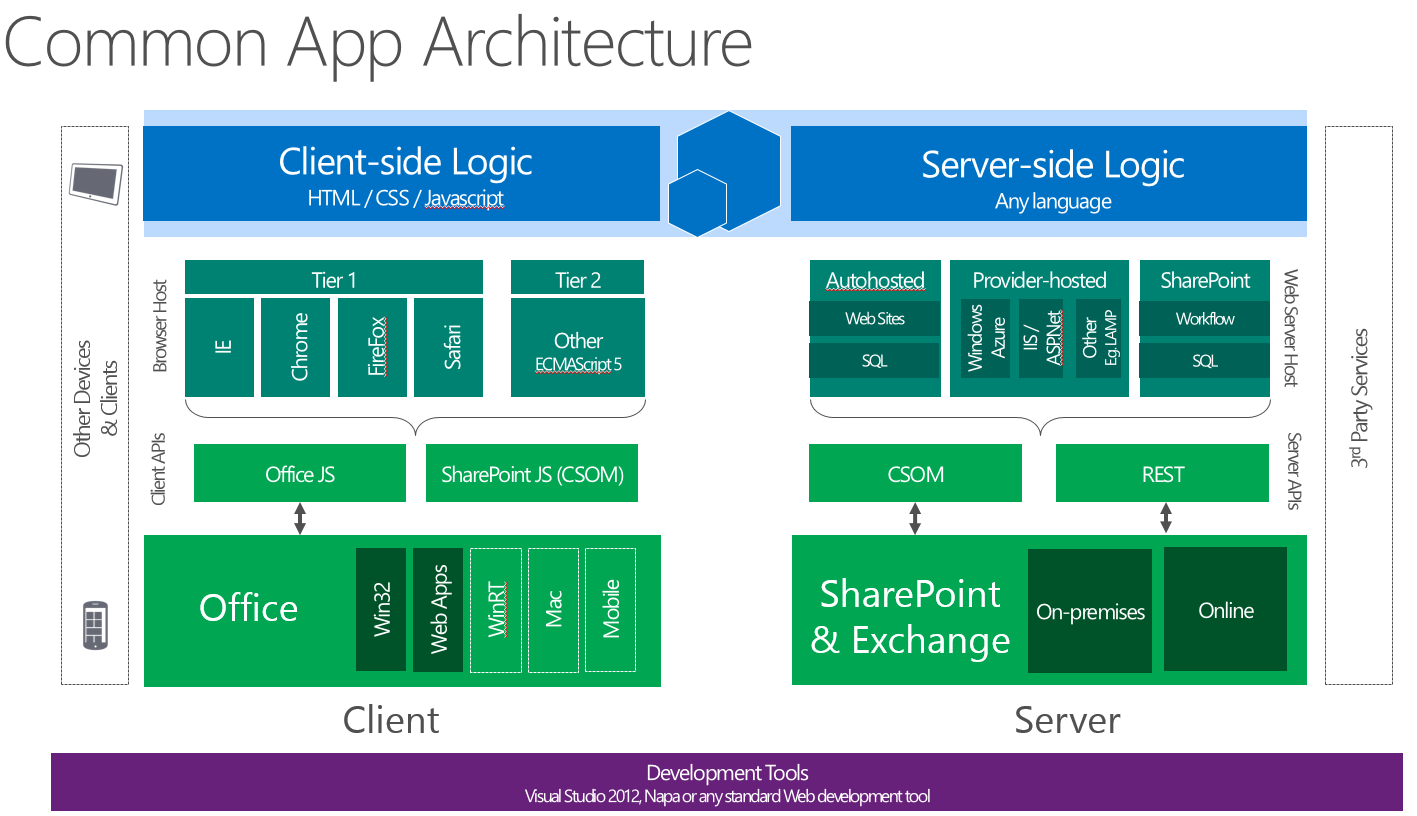
Task: Click the Autohosted header
Action: 875,280
